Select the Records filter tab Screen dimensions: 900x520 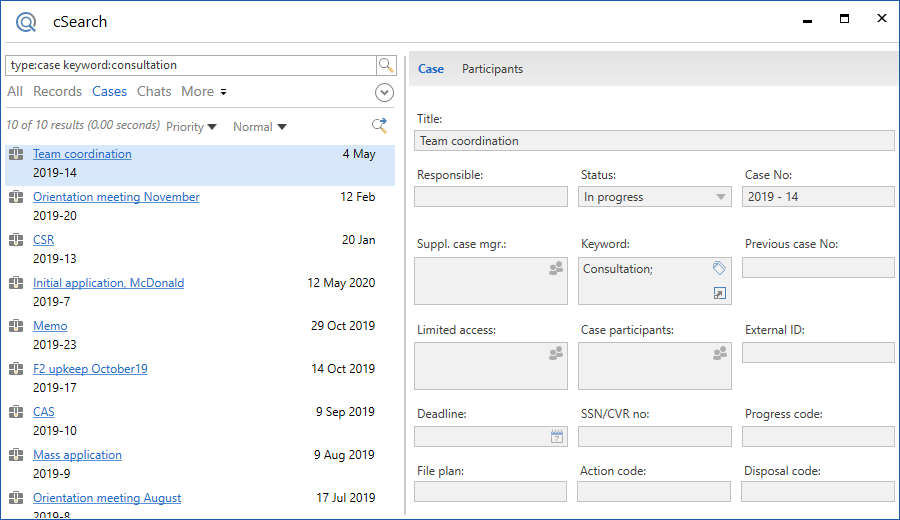tap(57, 92)
